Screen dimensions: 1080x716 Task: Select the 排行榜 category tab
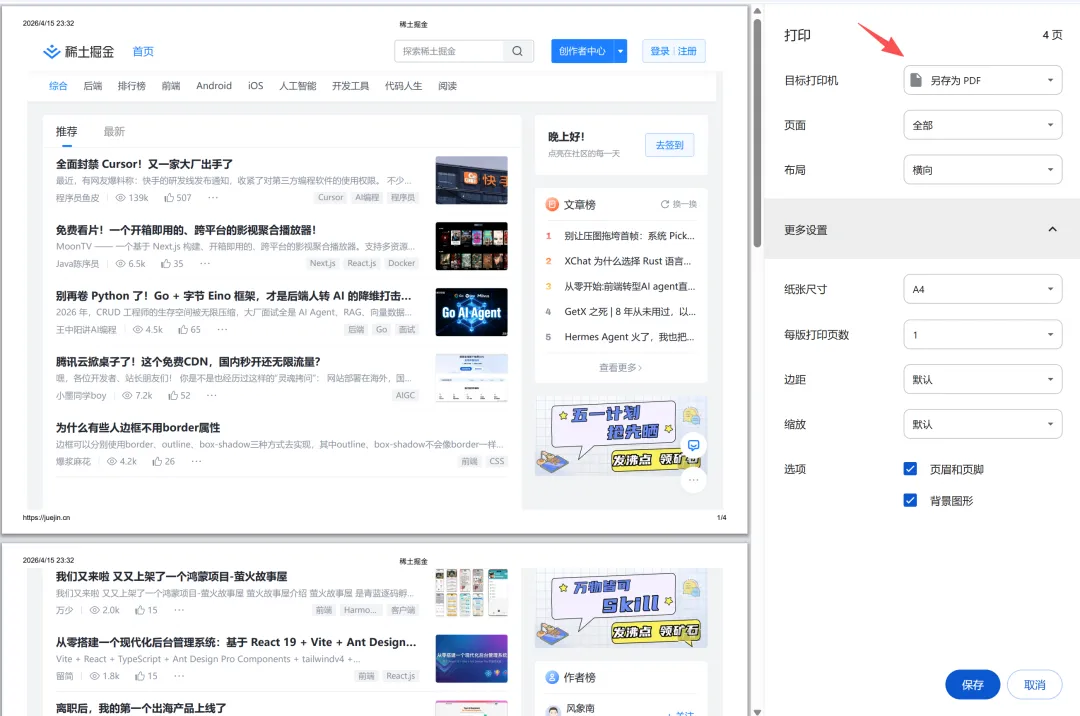[132, 86]
